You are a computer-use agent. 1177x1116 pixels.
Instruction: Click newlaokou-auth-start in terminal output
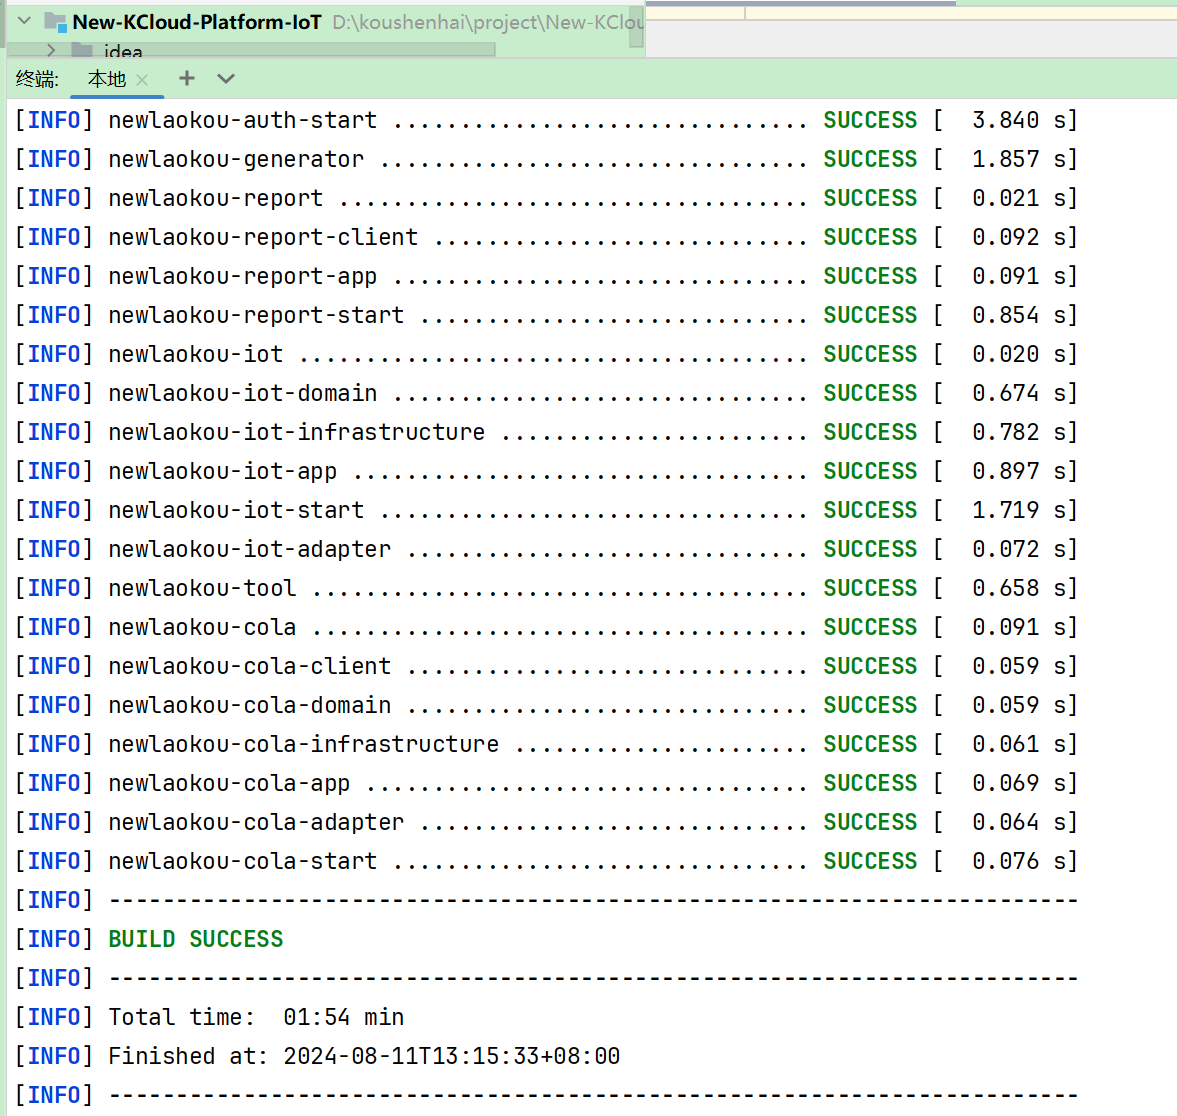click(x=243, y=120)
